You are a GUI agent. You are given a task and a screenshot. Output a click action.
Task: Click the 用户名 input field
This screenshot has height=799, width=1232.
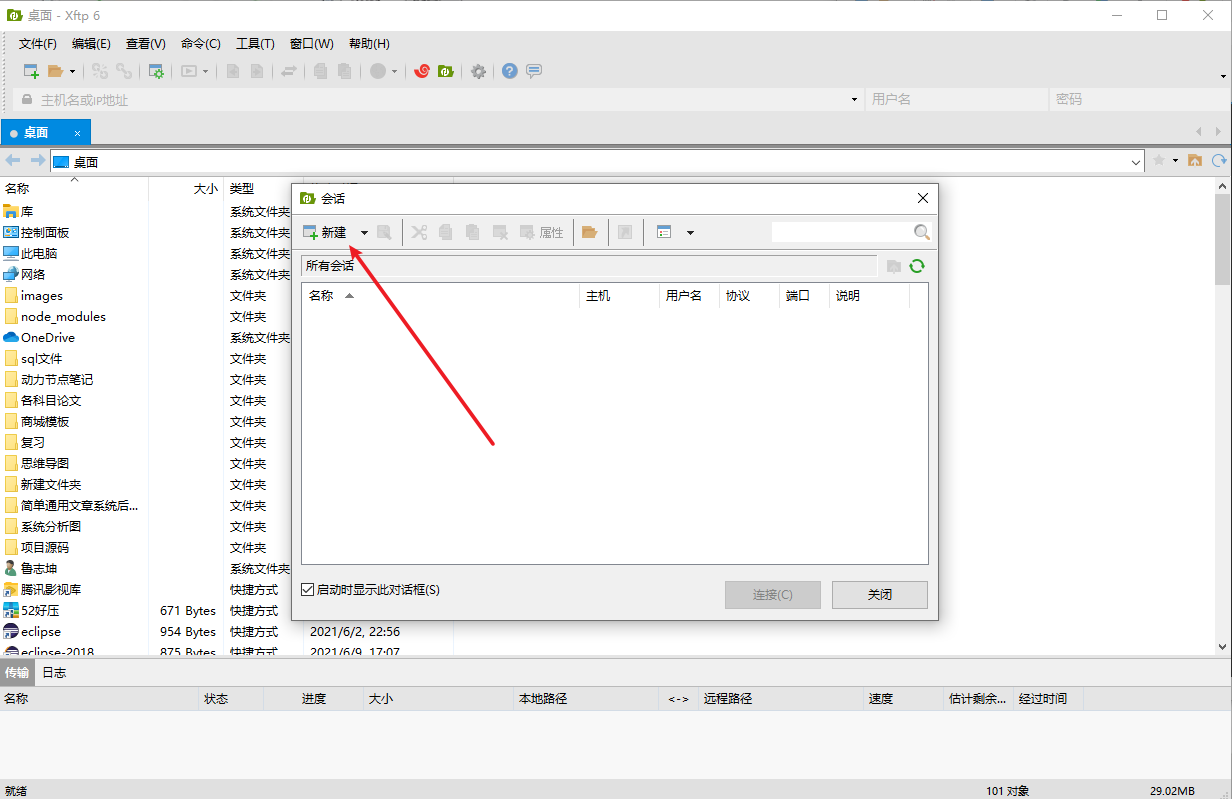955,99
